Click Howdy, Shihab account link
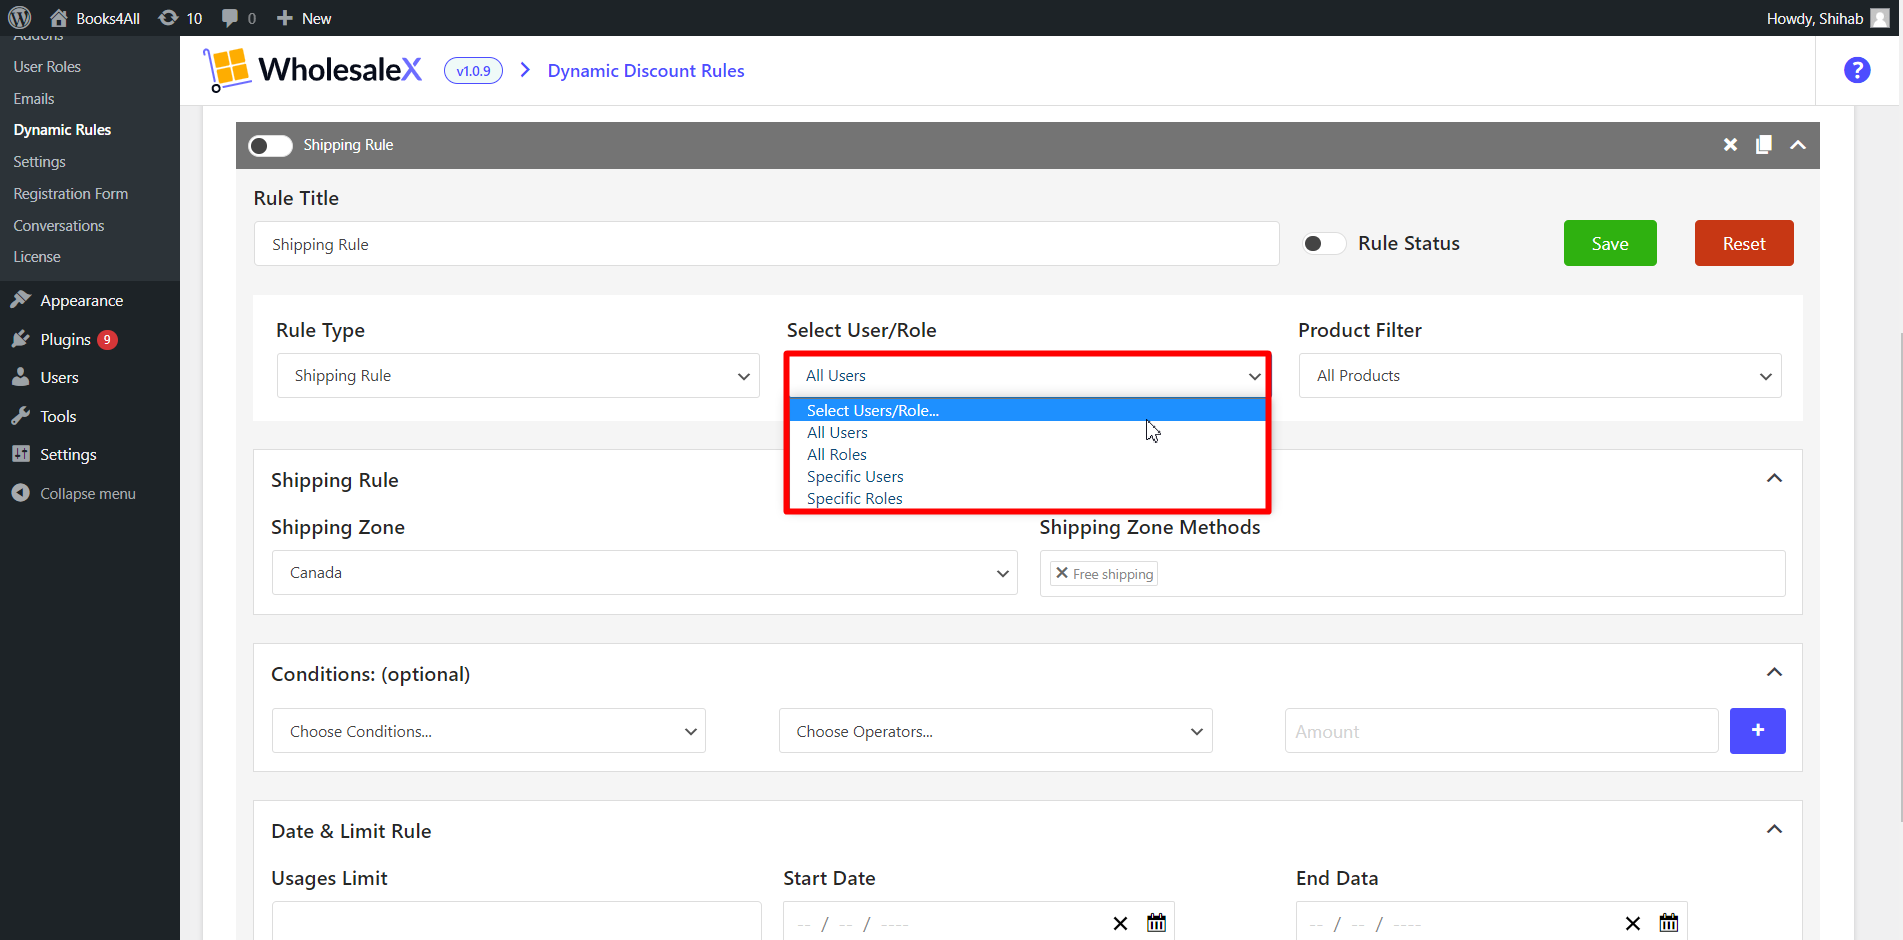Viewport: 1903px width, 940px height. point(1815,18)
